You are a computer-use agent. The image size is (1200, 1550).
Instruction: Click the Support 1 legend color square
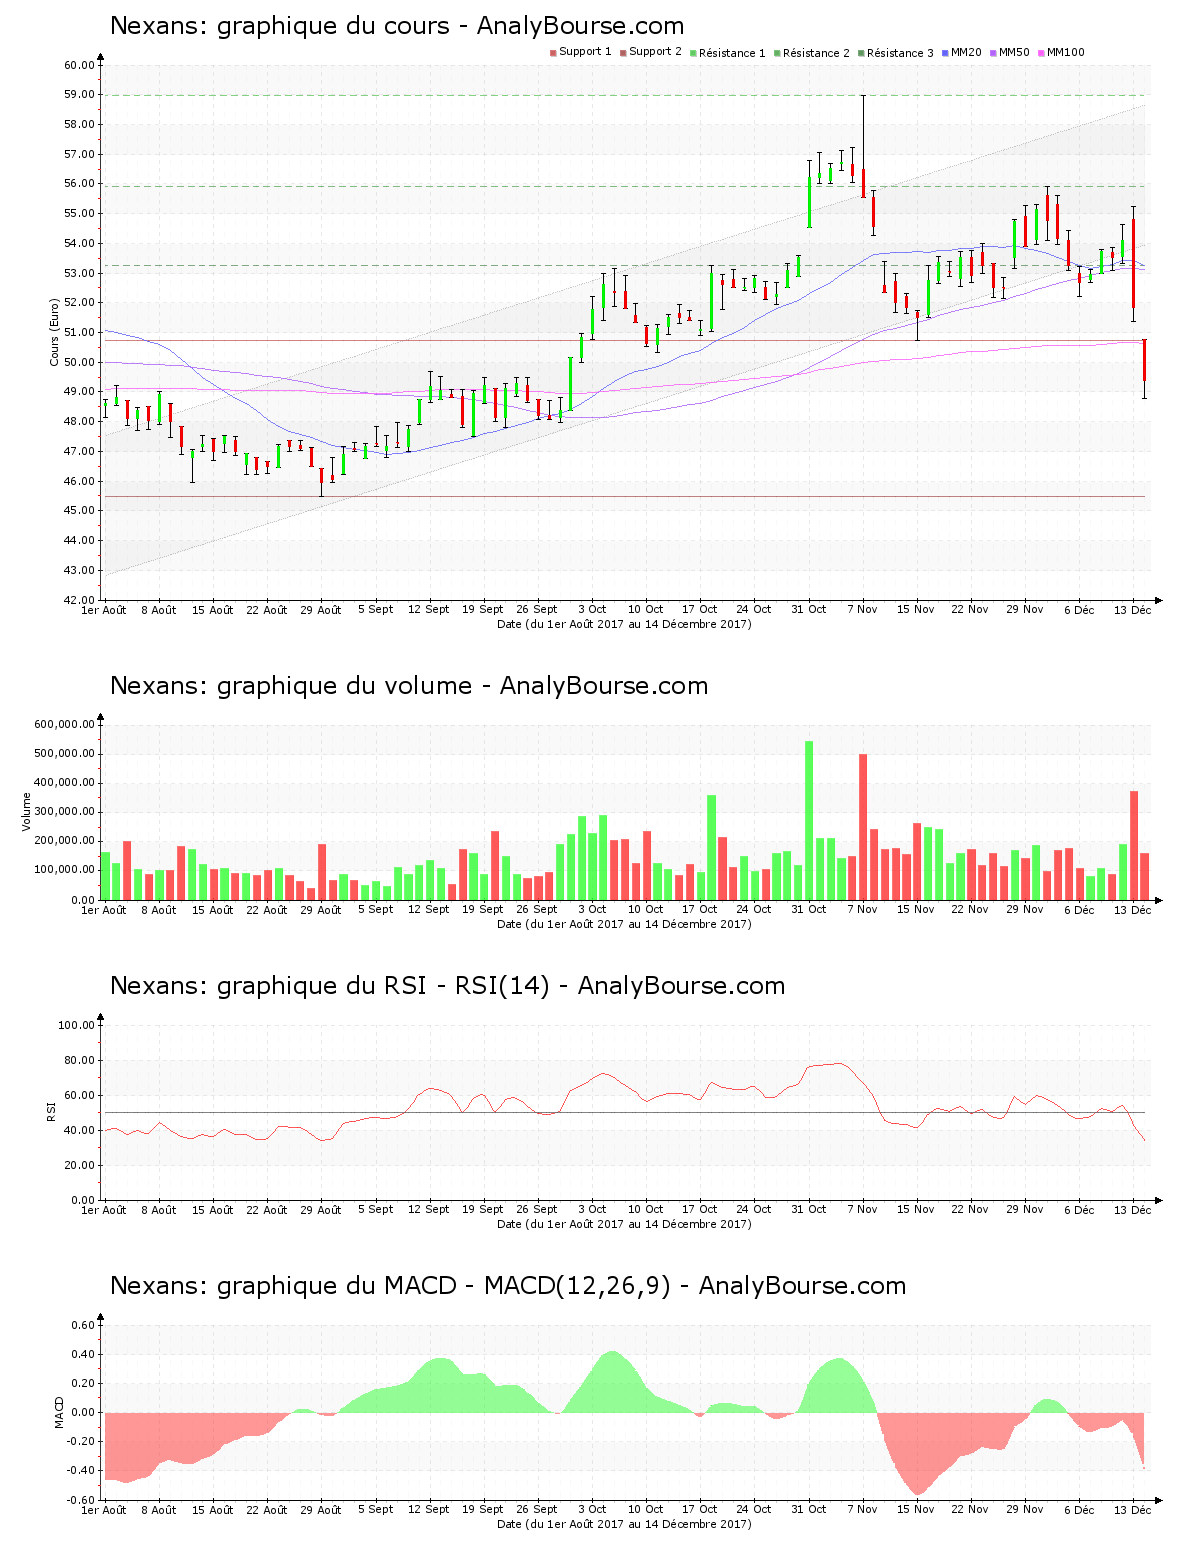[553, 53]
